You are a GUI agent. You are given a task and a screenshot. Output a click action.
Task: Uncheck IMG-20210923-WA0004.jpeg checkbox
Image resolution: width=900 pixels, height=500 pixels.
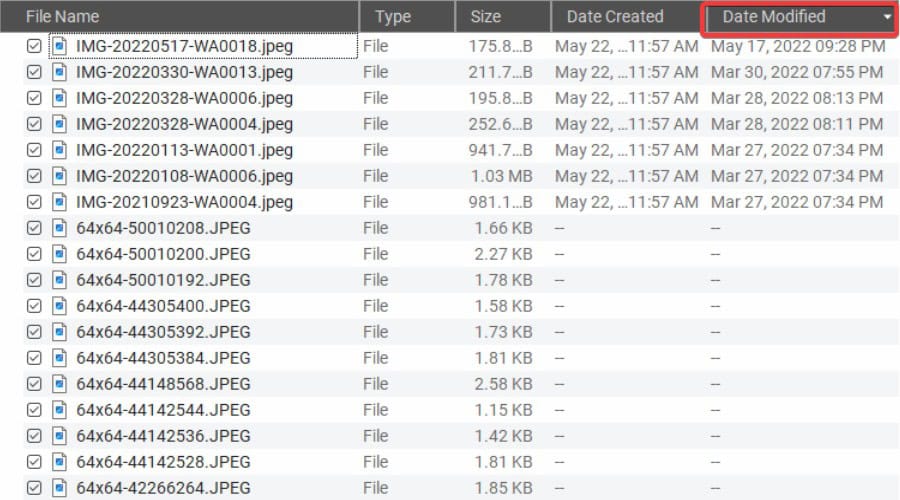(x=34, y=202)
